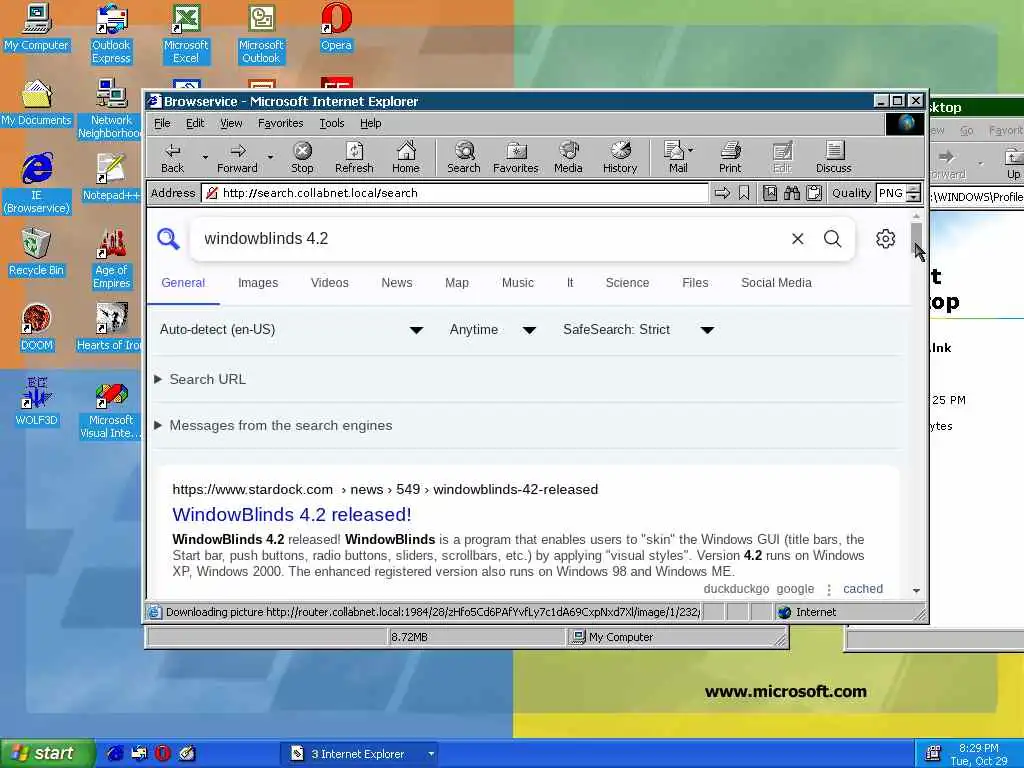
Task: Launch Opera from quick launch bar
Action: (163, 754)
